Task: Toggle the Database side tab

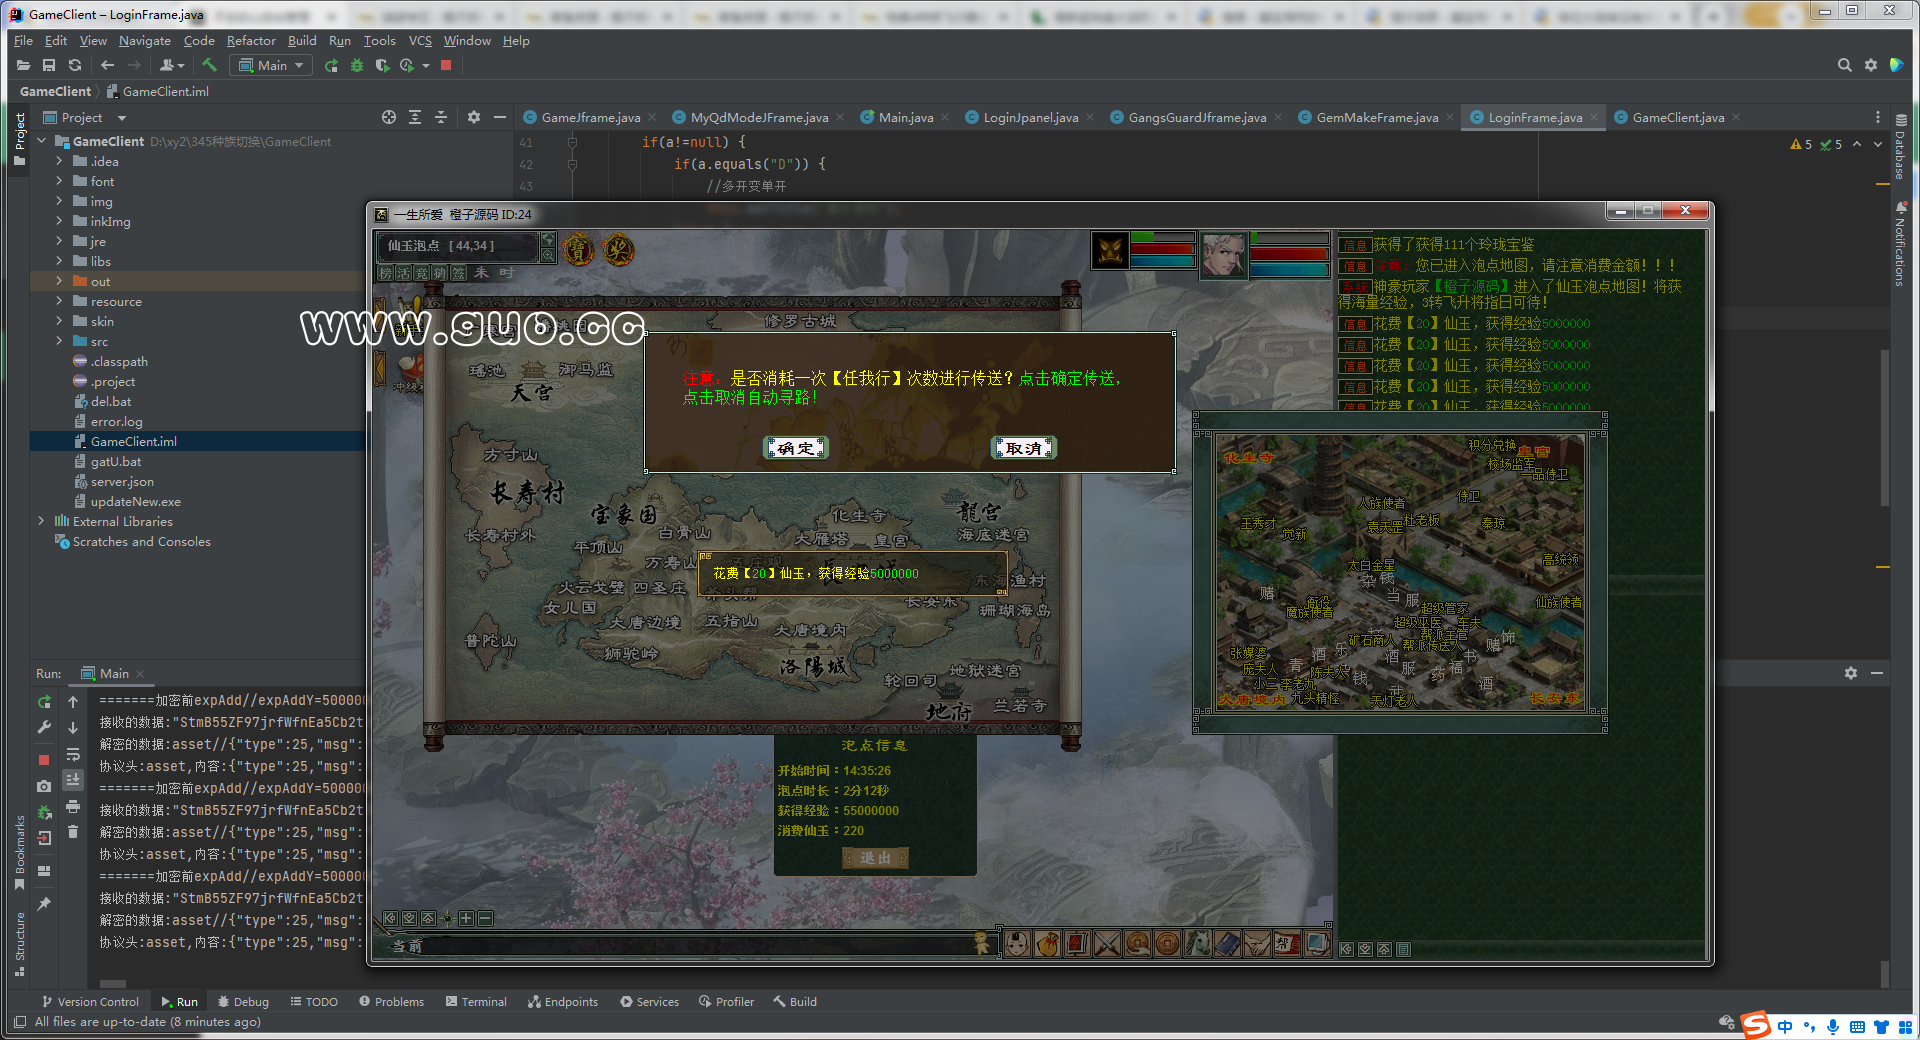Action: [x=1900, y=146]
